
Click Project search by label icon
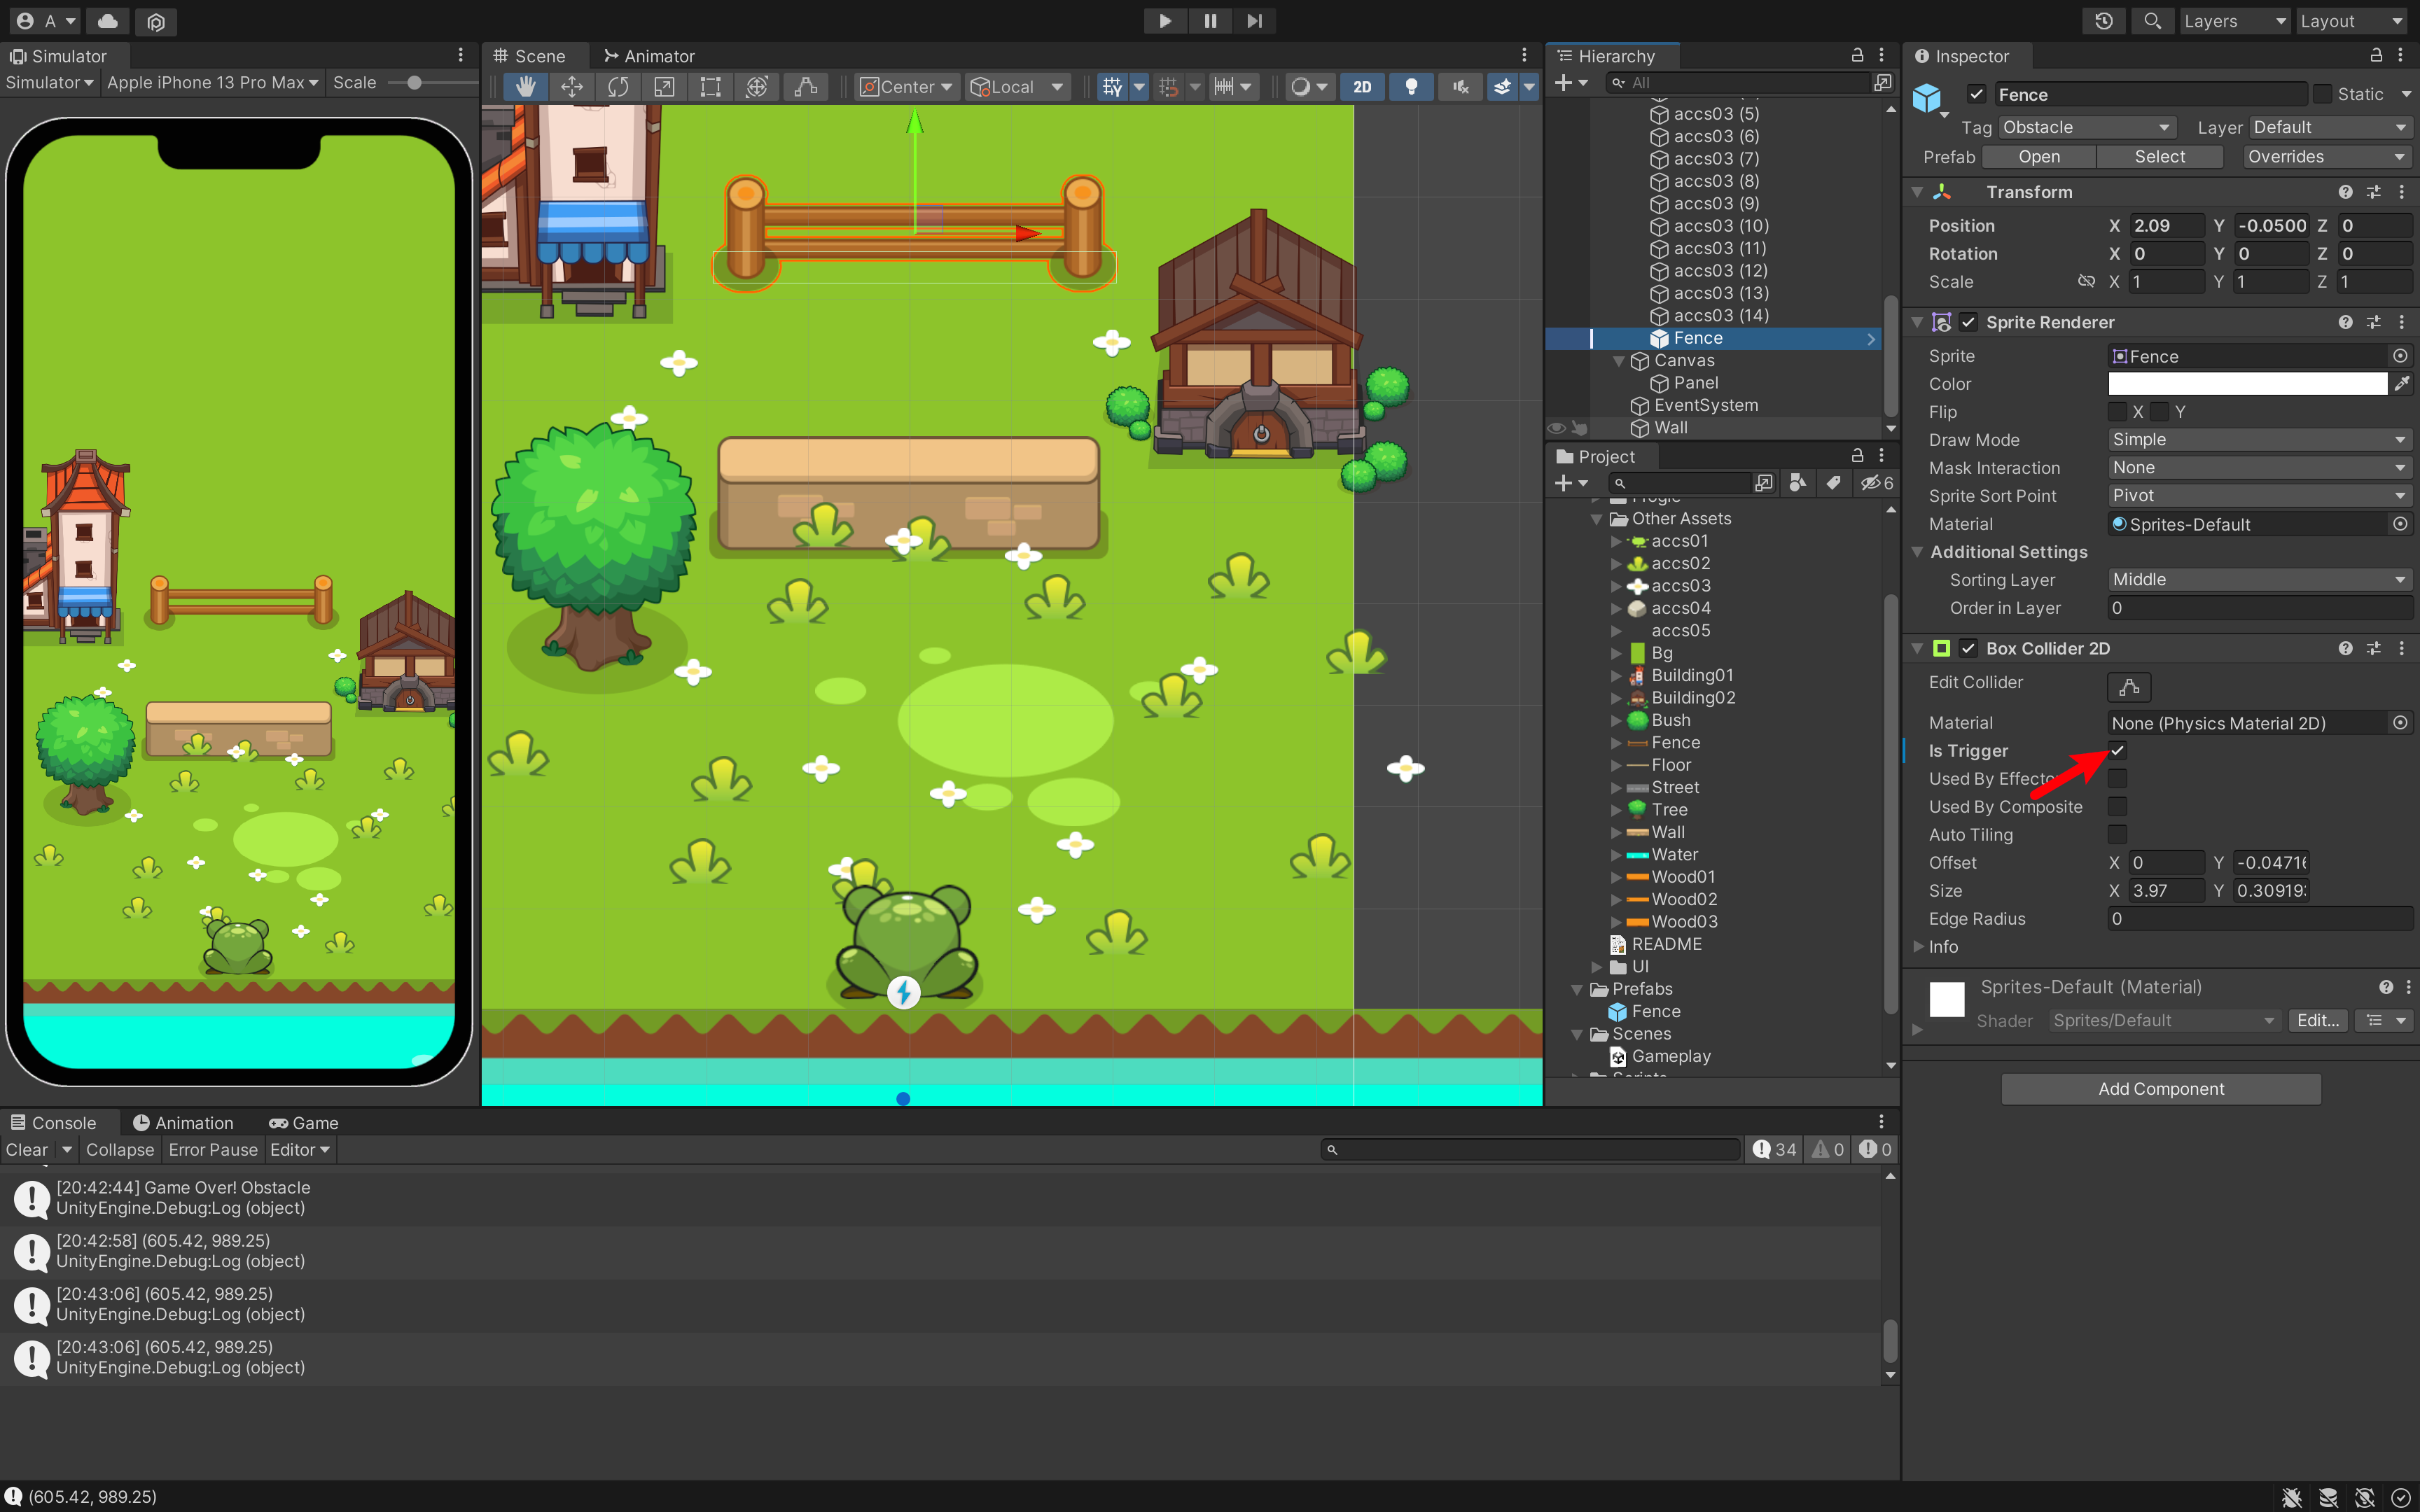(1833, 483)
